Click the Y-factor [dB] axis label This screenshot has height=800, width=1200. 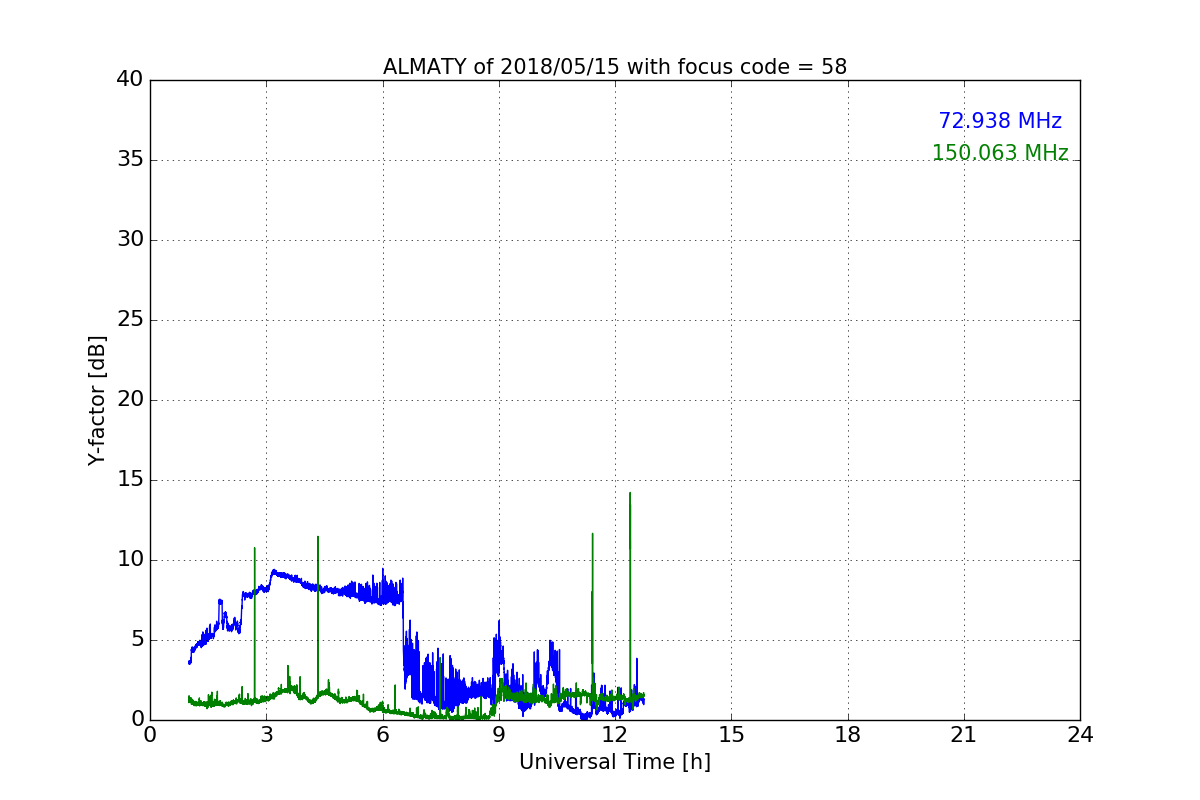97,400
